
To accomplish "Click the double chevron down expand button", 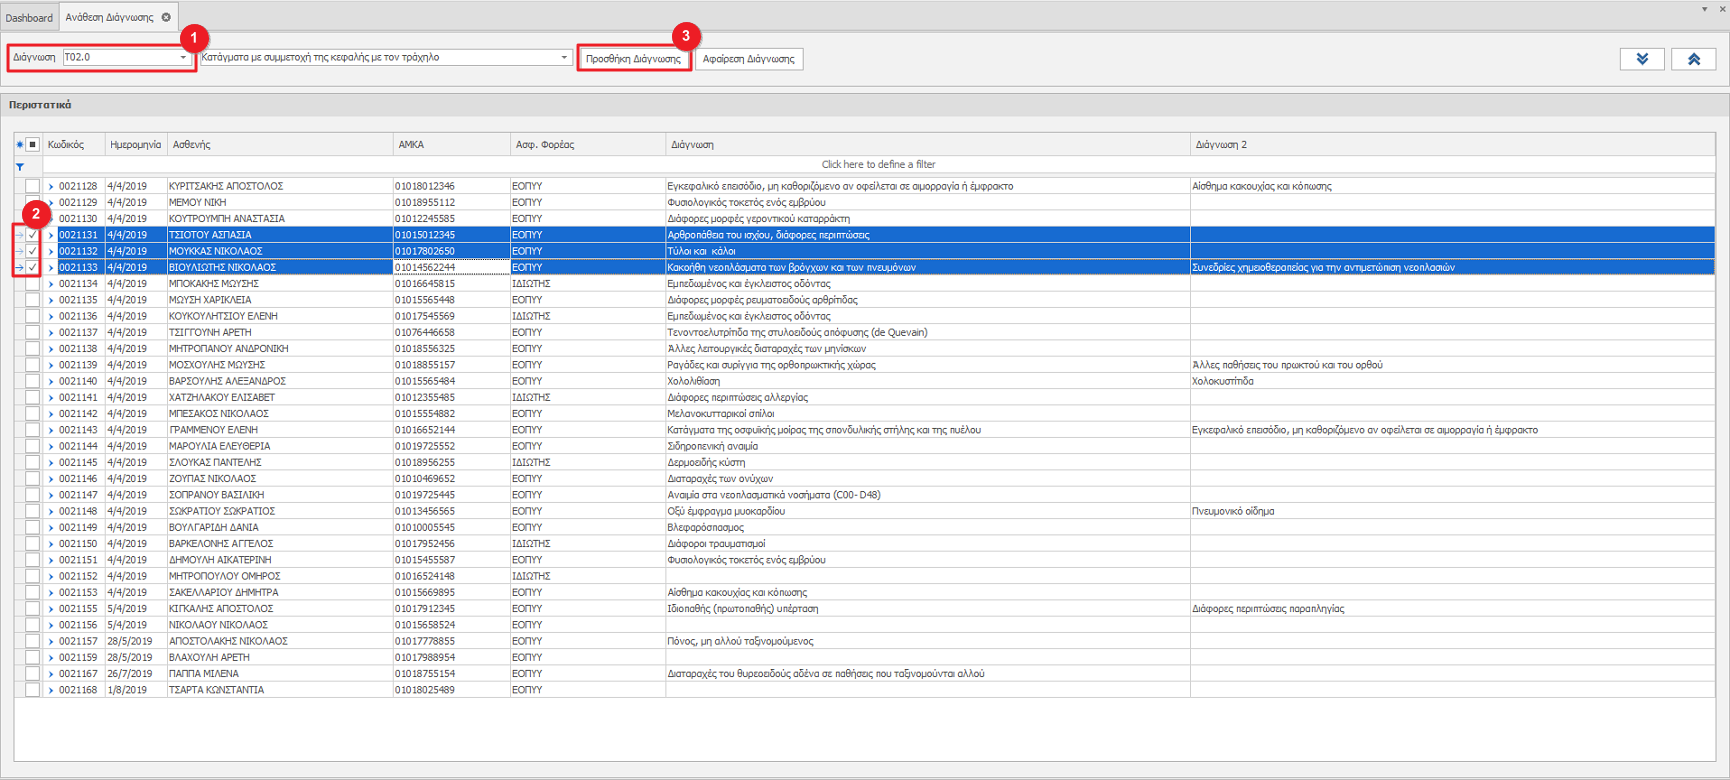I will coord(1641,59).
